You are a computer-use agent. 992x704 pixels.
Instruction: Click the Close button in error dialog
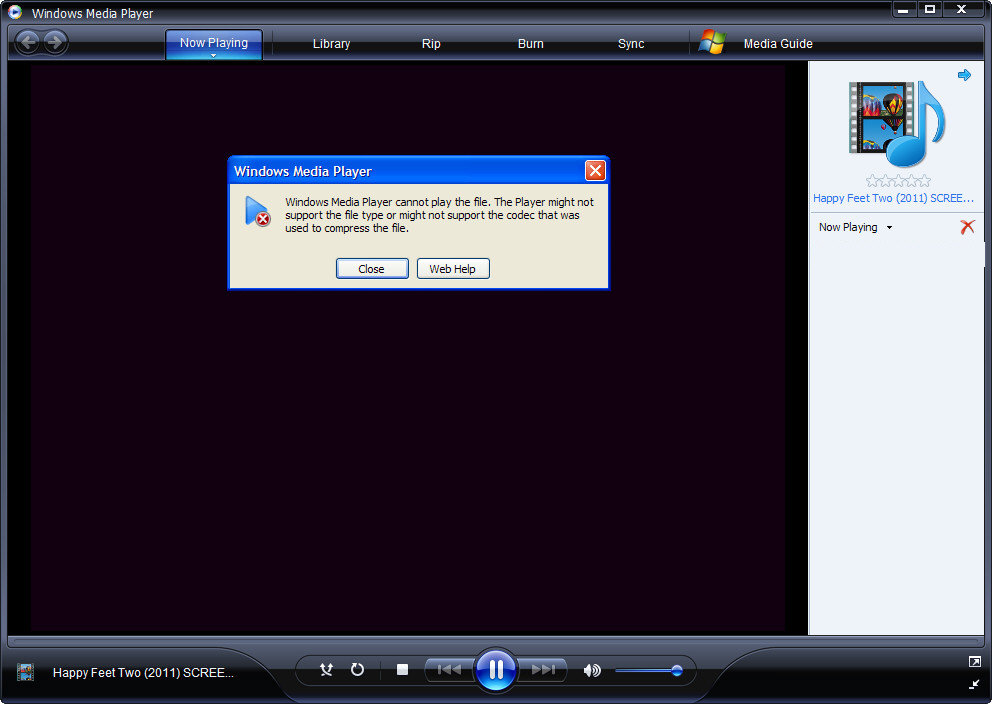(x=372, y=269)
